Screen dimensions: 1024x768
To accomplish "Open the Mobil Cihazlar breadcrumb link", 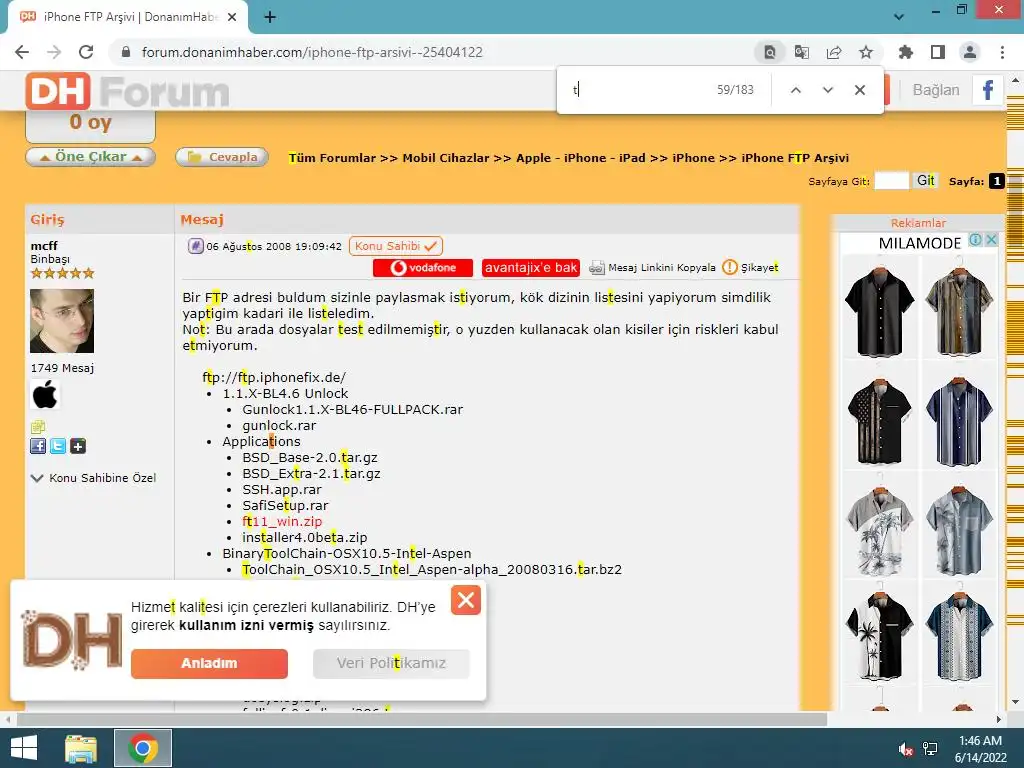I will 445,158.
